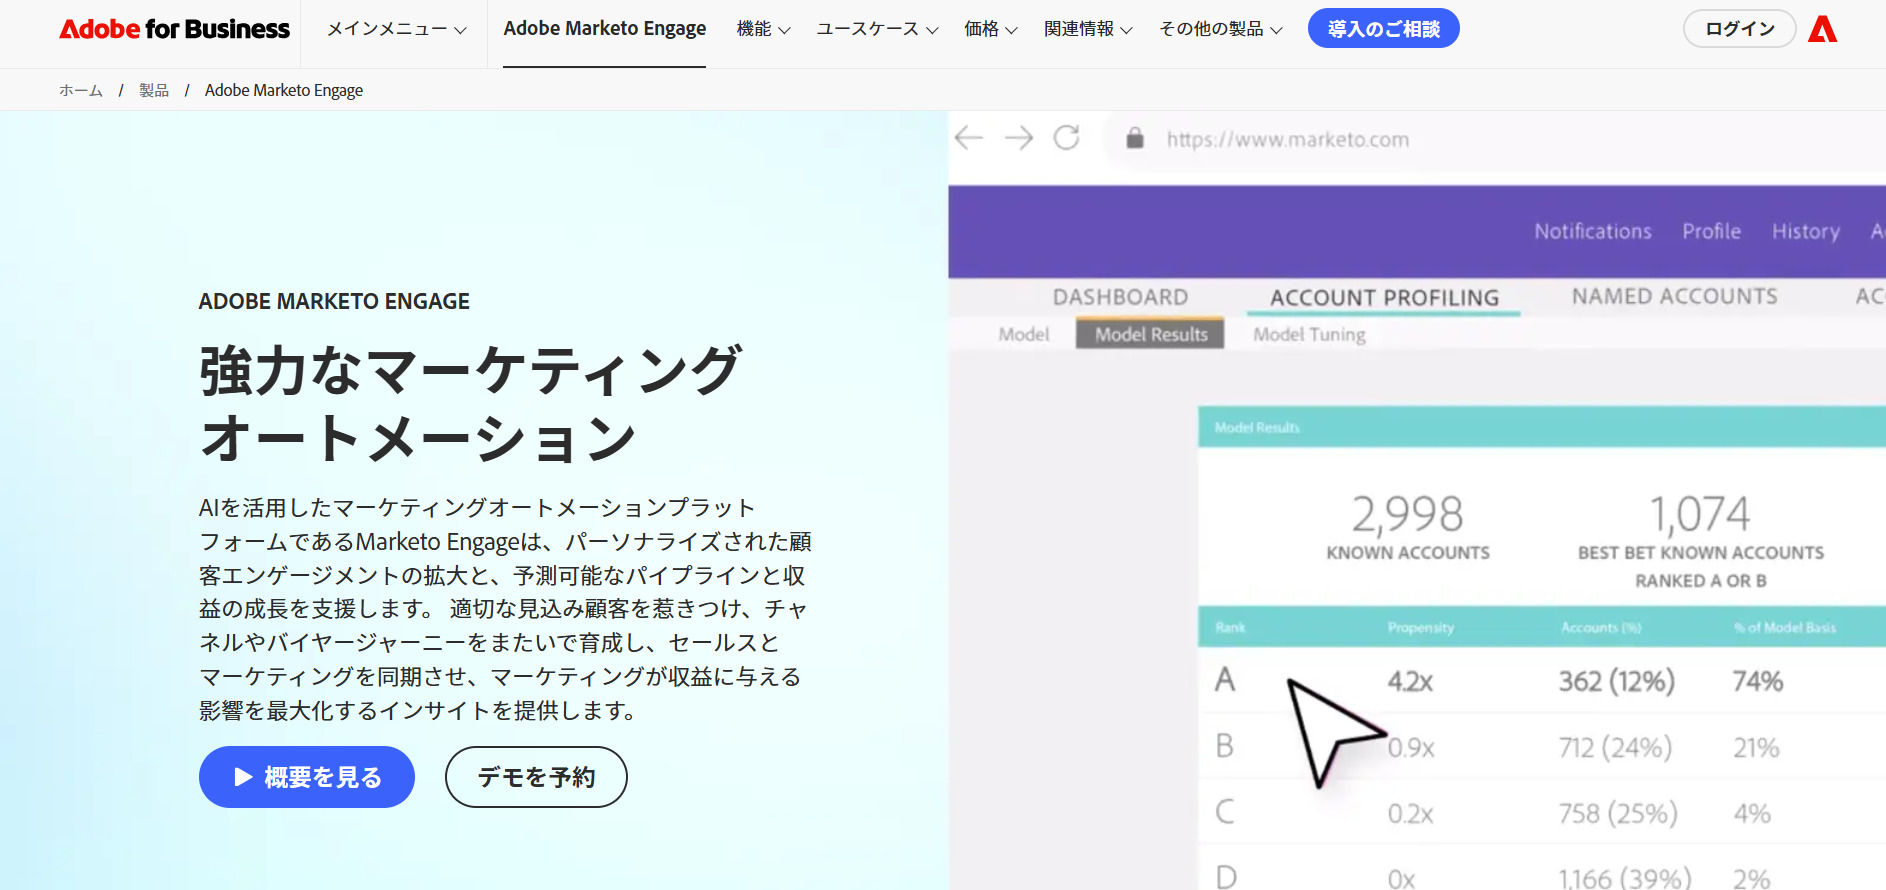Select rank C row label

[1225, 812]
